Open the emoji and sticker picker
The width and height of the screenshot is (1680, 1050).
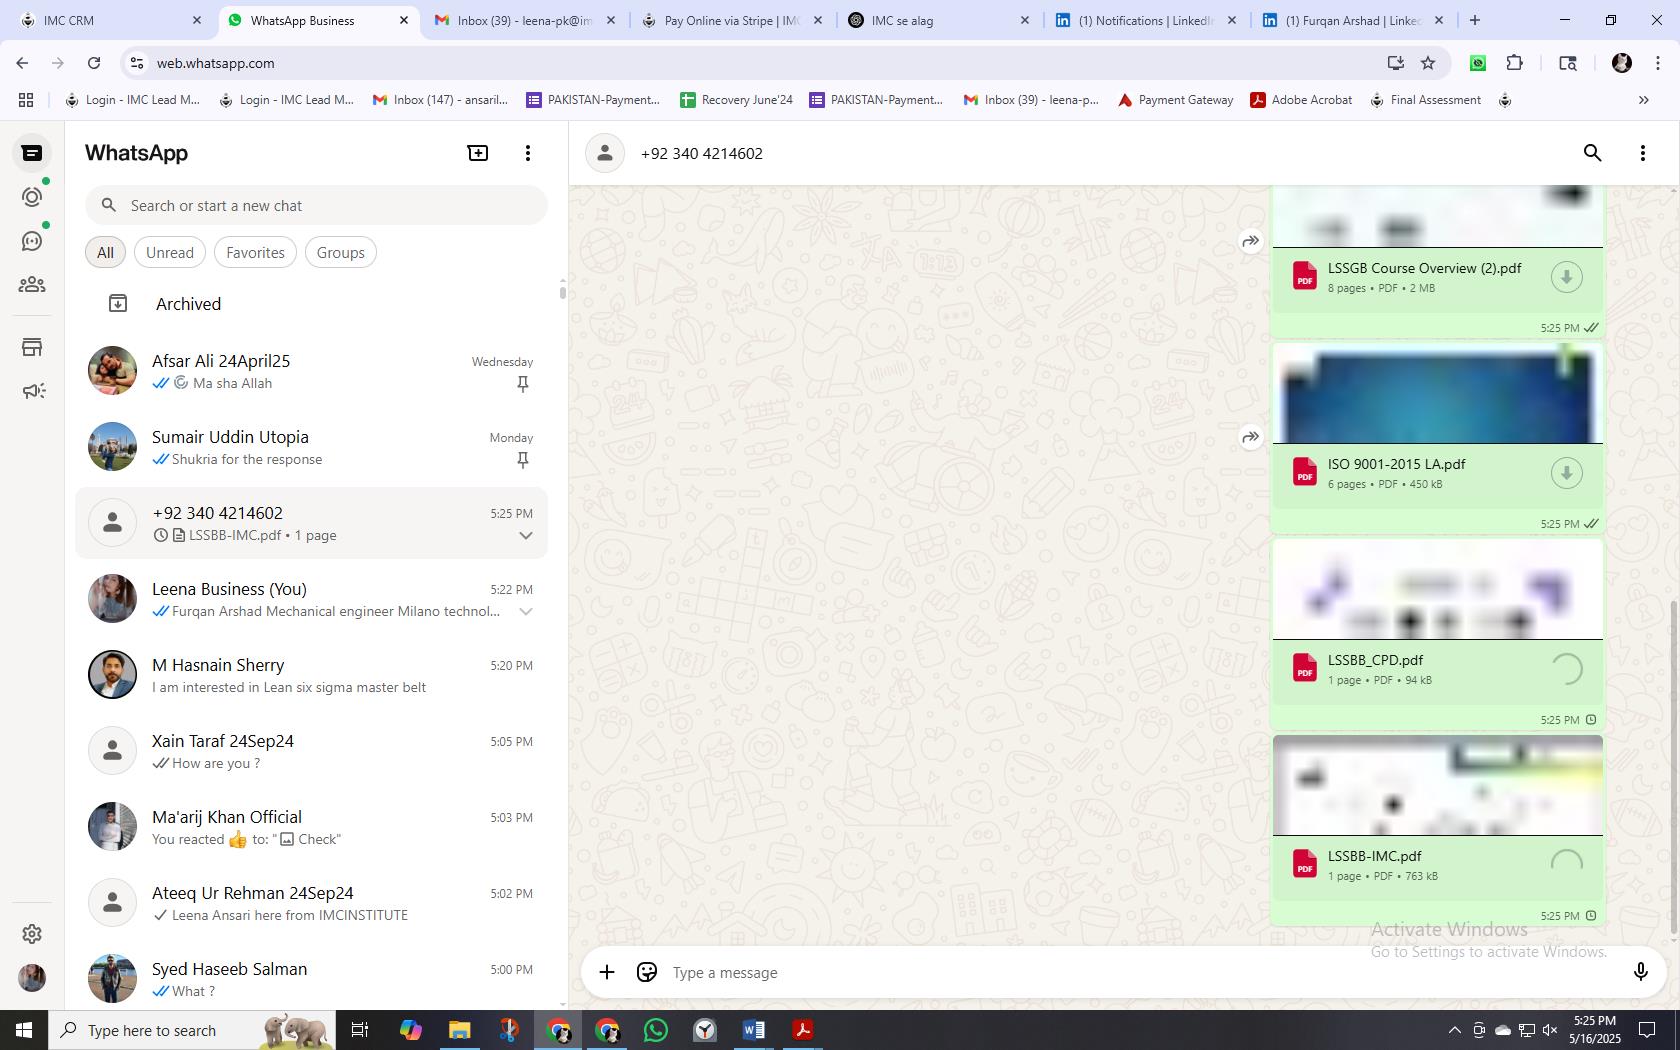pyautogui.click(x=647, y=972)
